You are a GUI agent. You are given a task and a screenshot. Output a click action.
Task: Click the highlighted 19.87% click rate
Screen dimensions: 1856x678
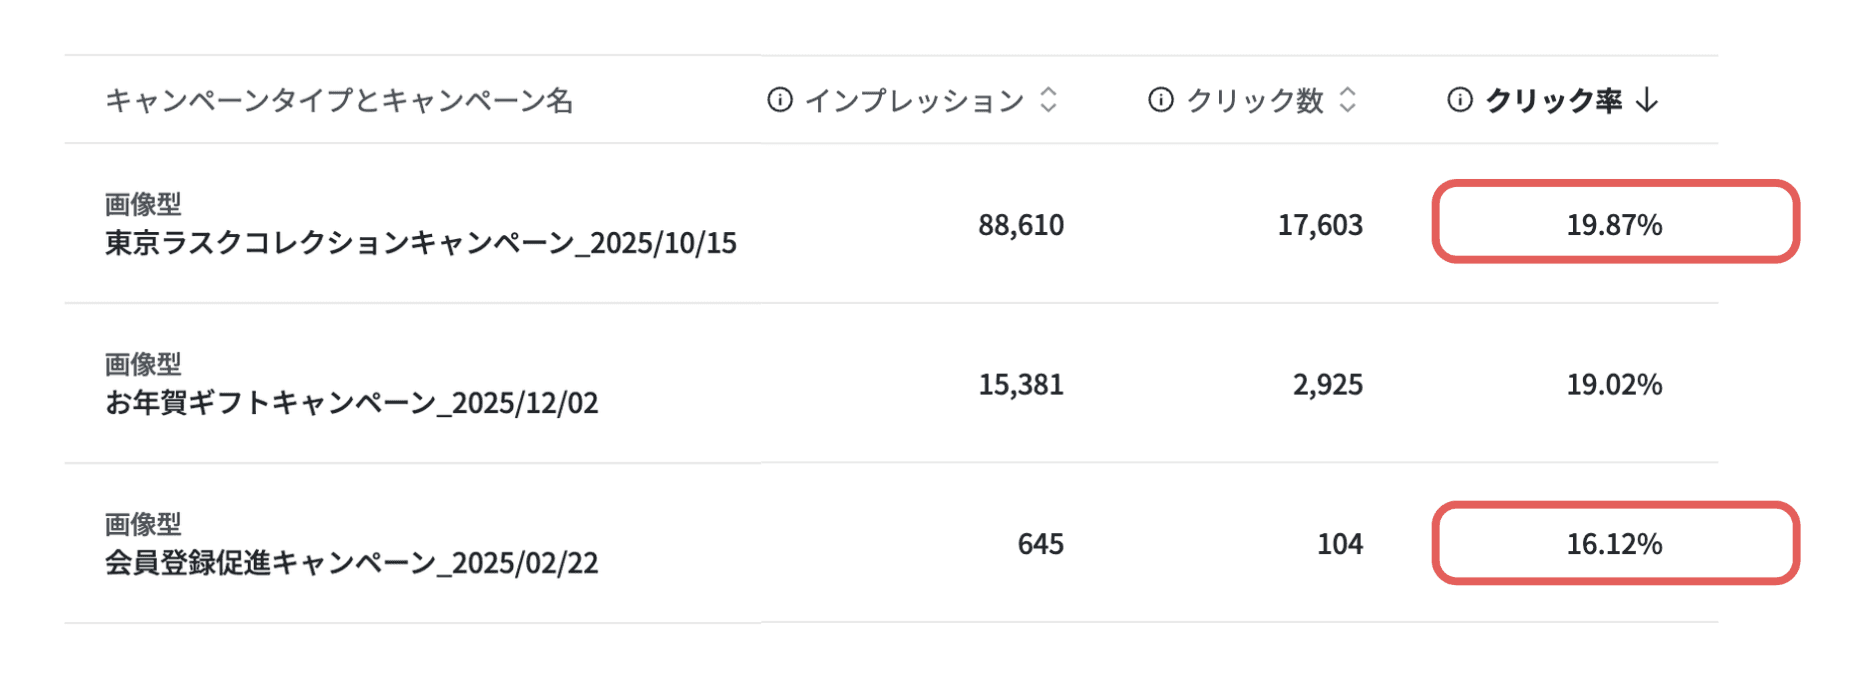(1615, 224)
